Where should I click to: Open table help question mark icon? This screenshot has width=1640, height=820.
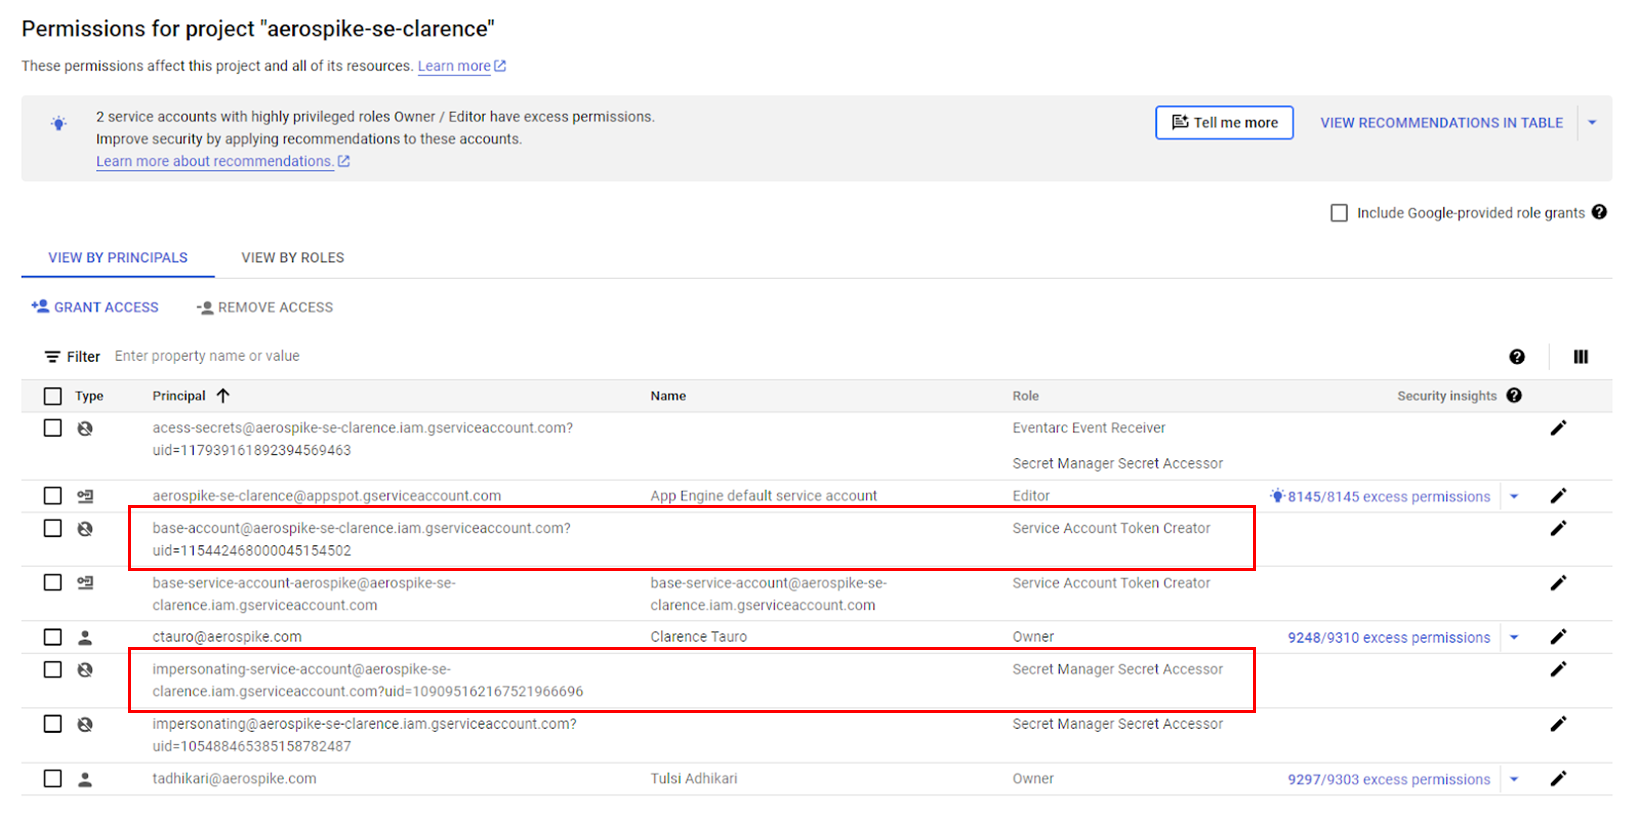tap(1517, 357)
